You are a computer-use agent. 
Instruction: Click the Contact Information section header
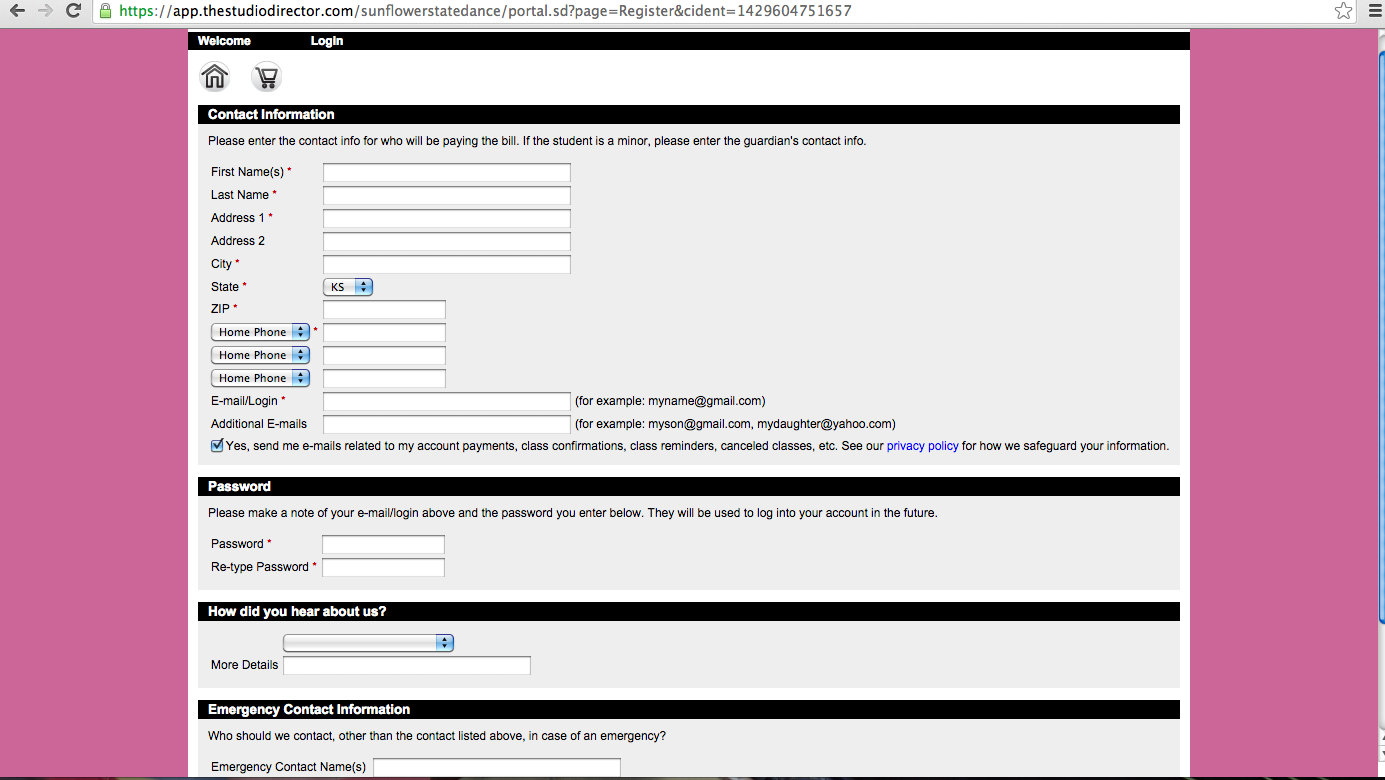pos(689,114)
